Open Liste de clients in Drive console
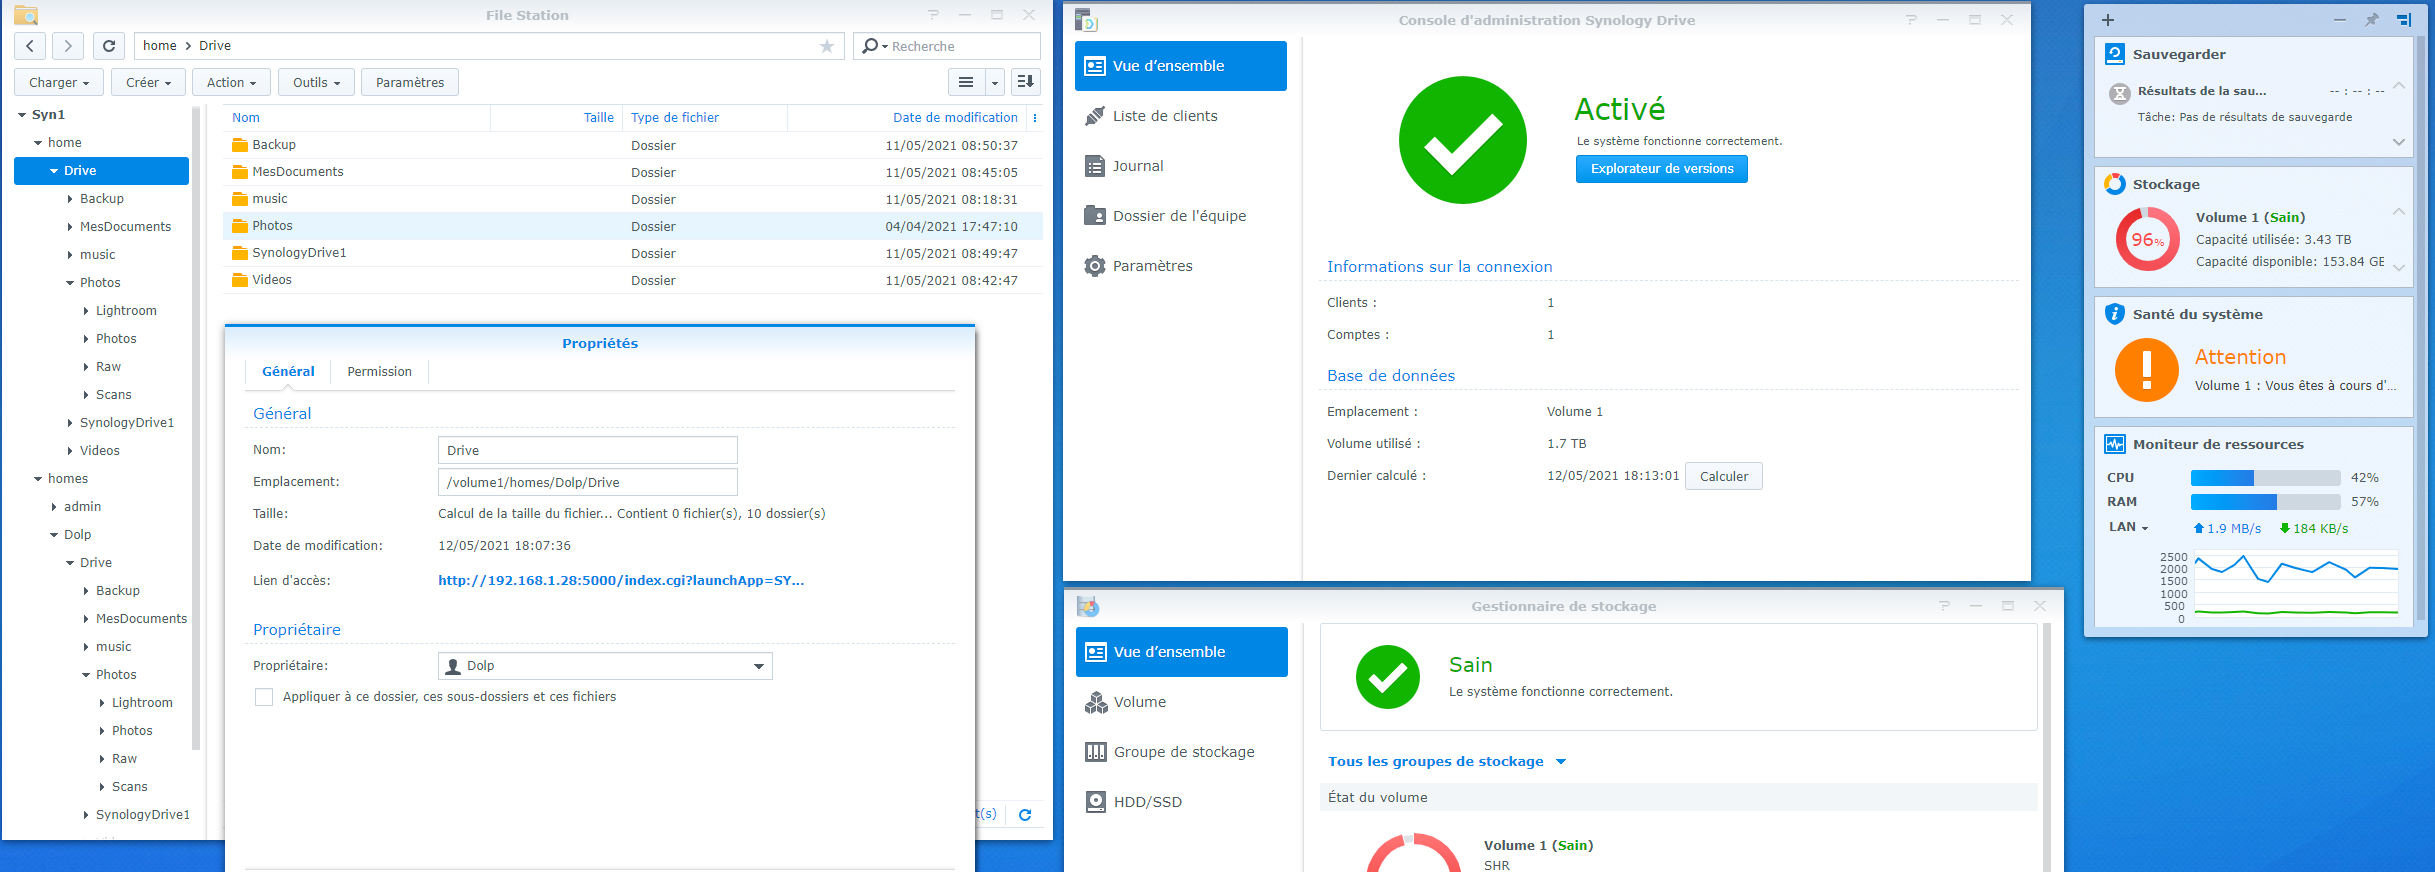The height and width of the screenshot is (872, 2435). coord(1181,116)
